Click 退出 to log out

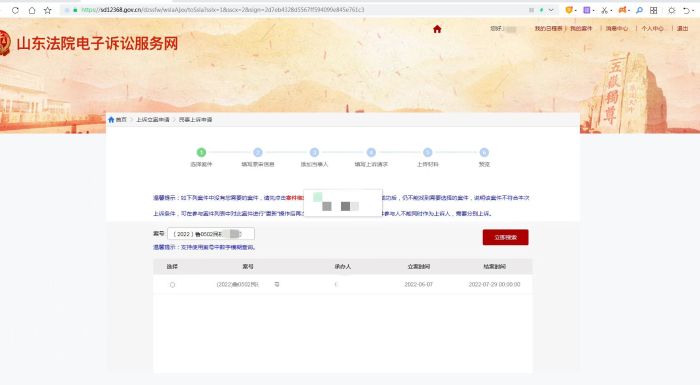click(x=682, y=29)
